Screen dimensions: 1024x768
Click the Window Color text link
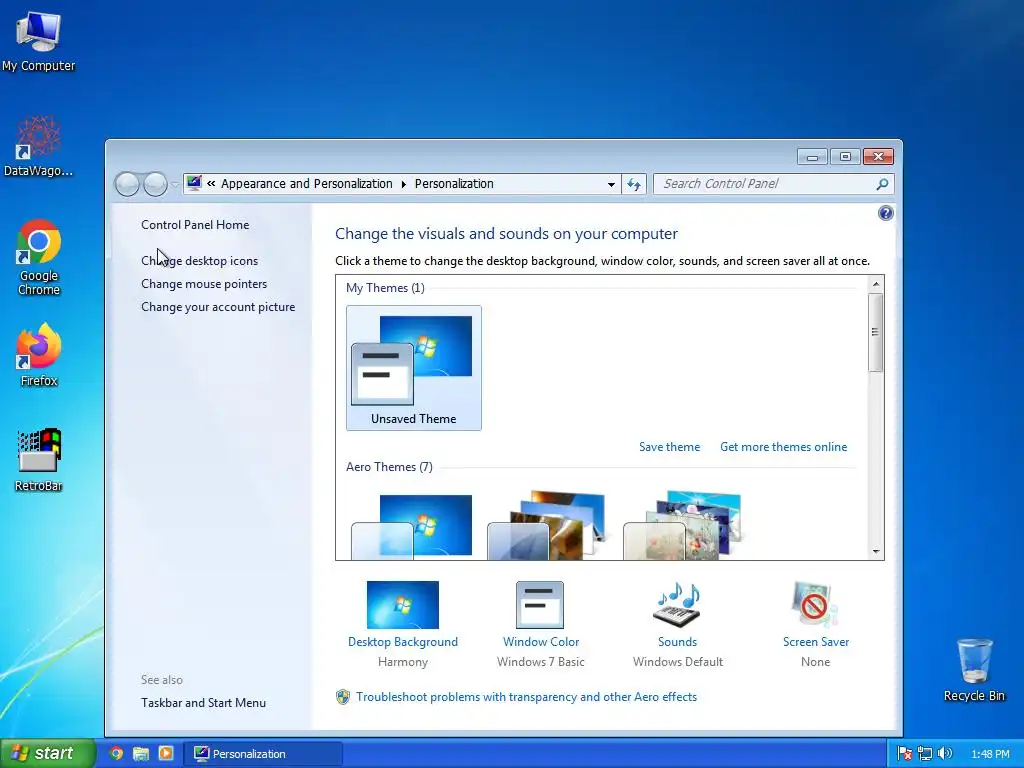[541, 642]
